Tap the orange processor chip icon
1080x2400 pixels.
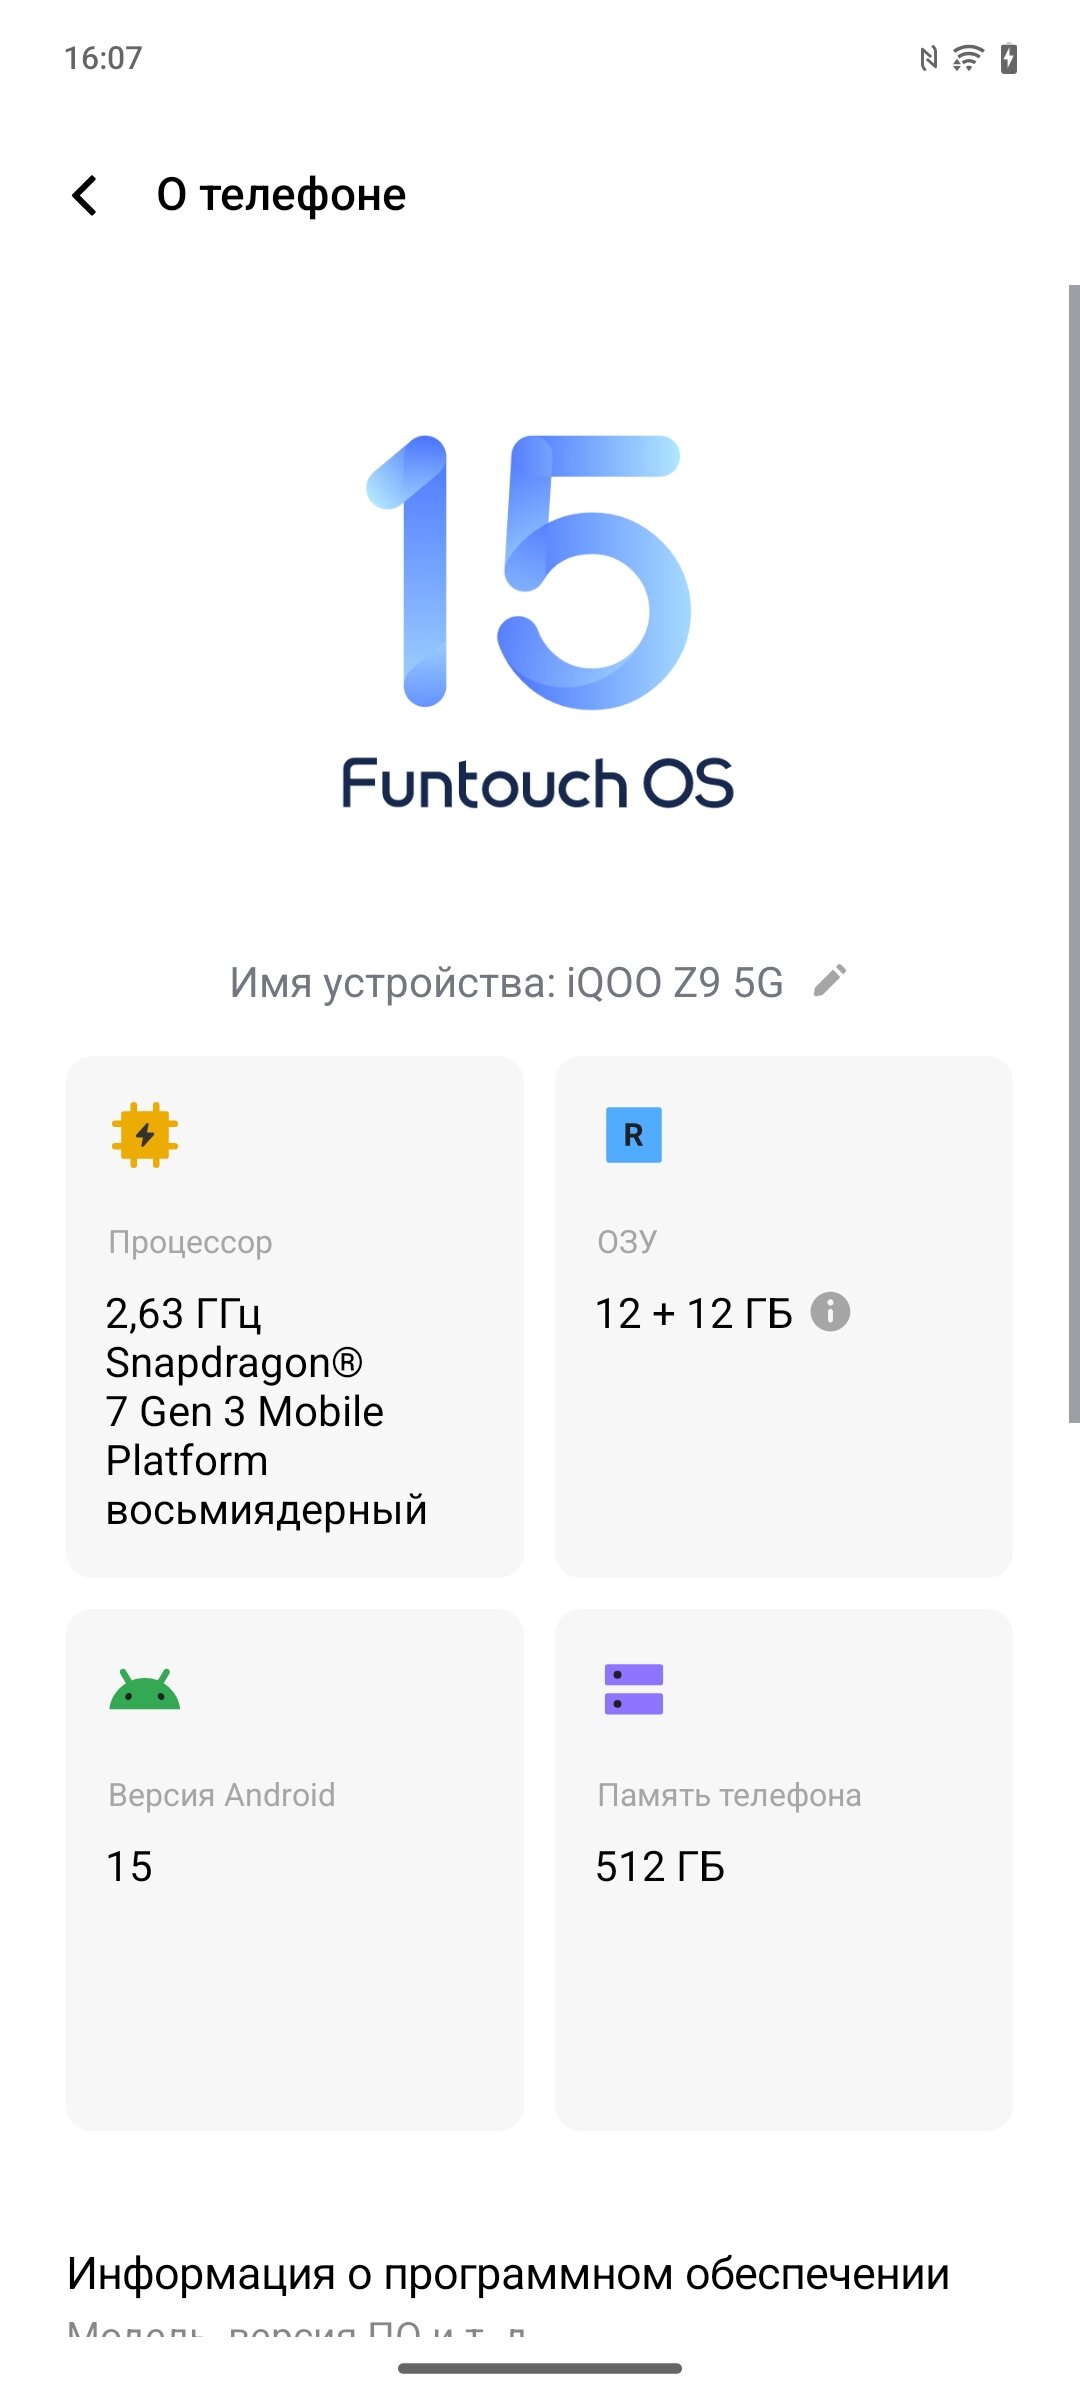145,1135
